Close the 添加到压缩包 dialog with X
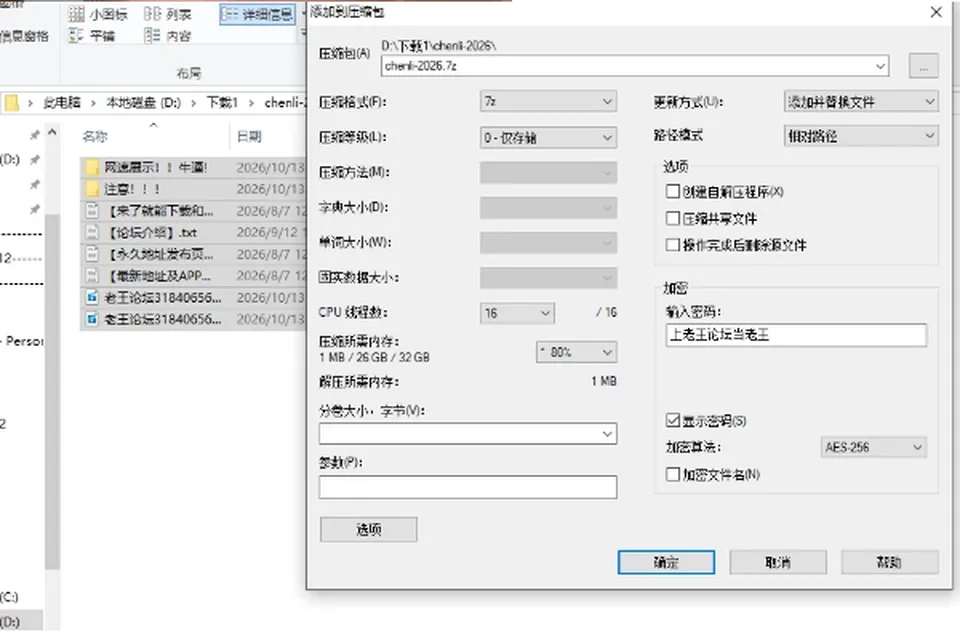 tap(936, 12)
